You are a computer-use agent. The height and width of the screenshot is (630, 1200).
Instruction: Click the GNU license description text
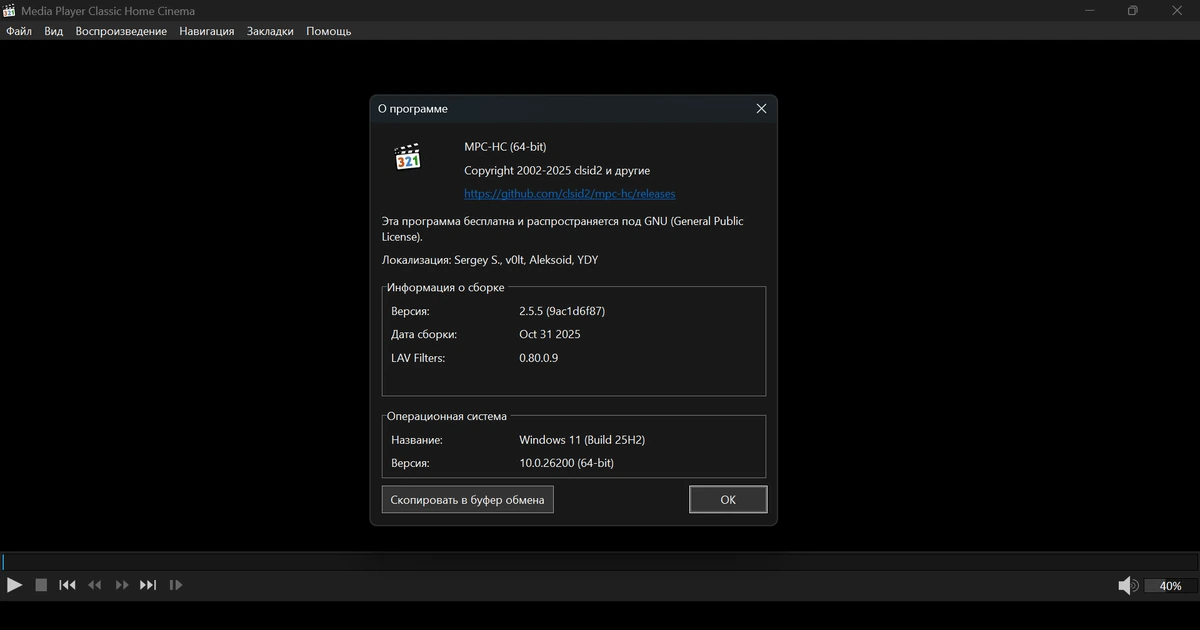(563, 229)
